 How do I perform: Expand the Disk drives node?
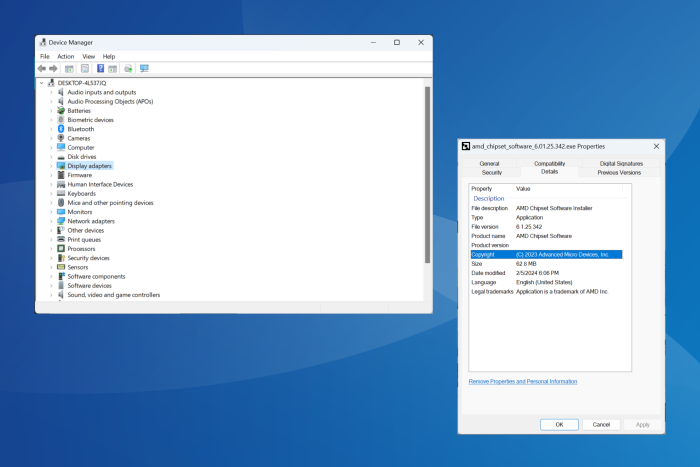click(x=51, y=157)
